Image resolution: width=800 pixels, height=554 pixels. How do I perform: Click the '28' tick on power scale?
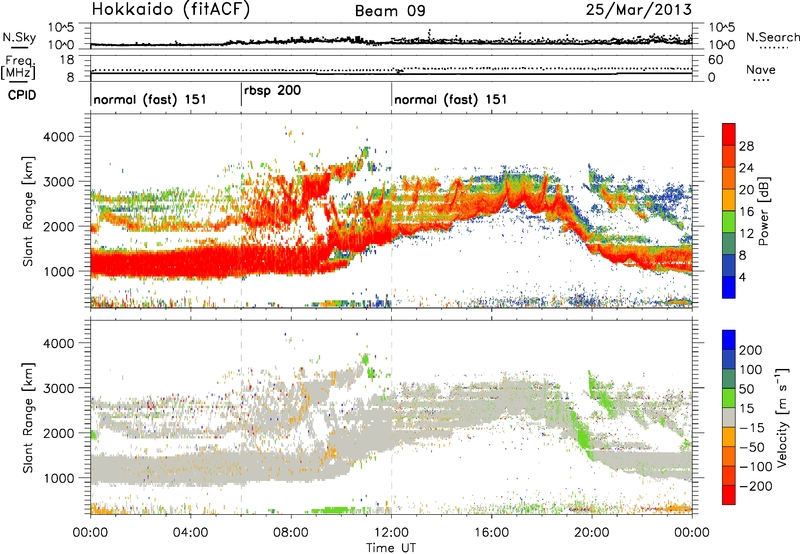[746, 146]
